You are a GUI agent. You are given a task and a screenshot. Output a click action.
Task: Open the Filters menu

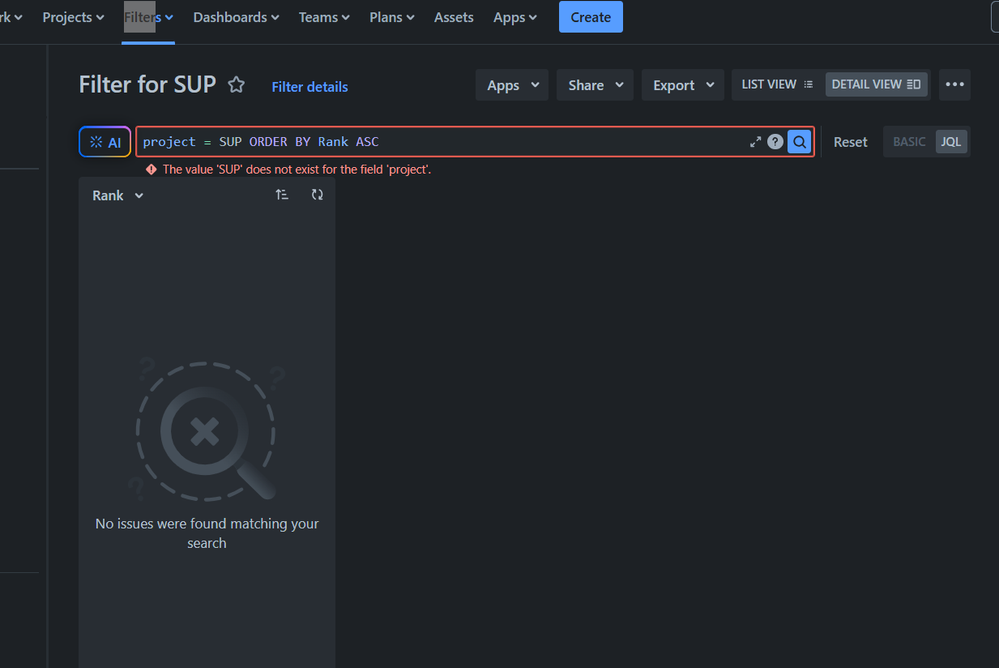coord(148,17)
